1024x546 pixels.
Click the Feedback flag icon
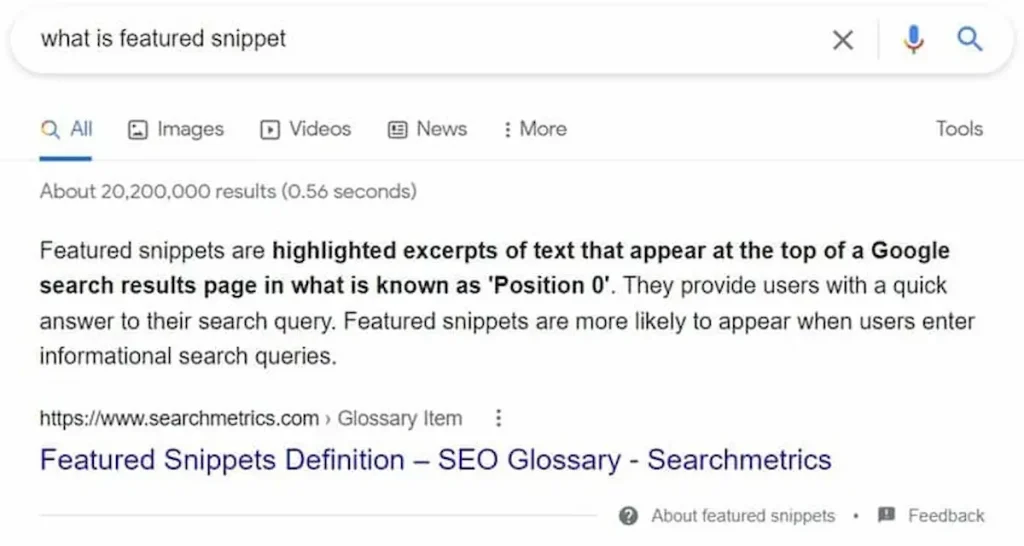tap(885, 516)
